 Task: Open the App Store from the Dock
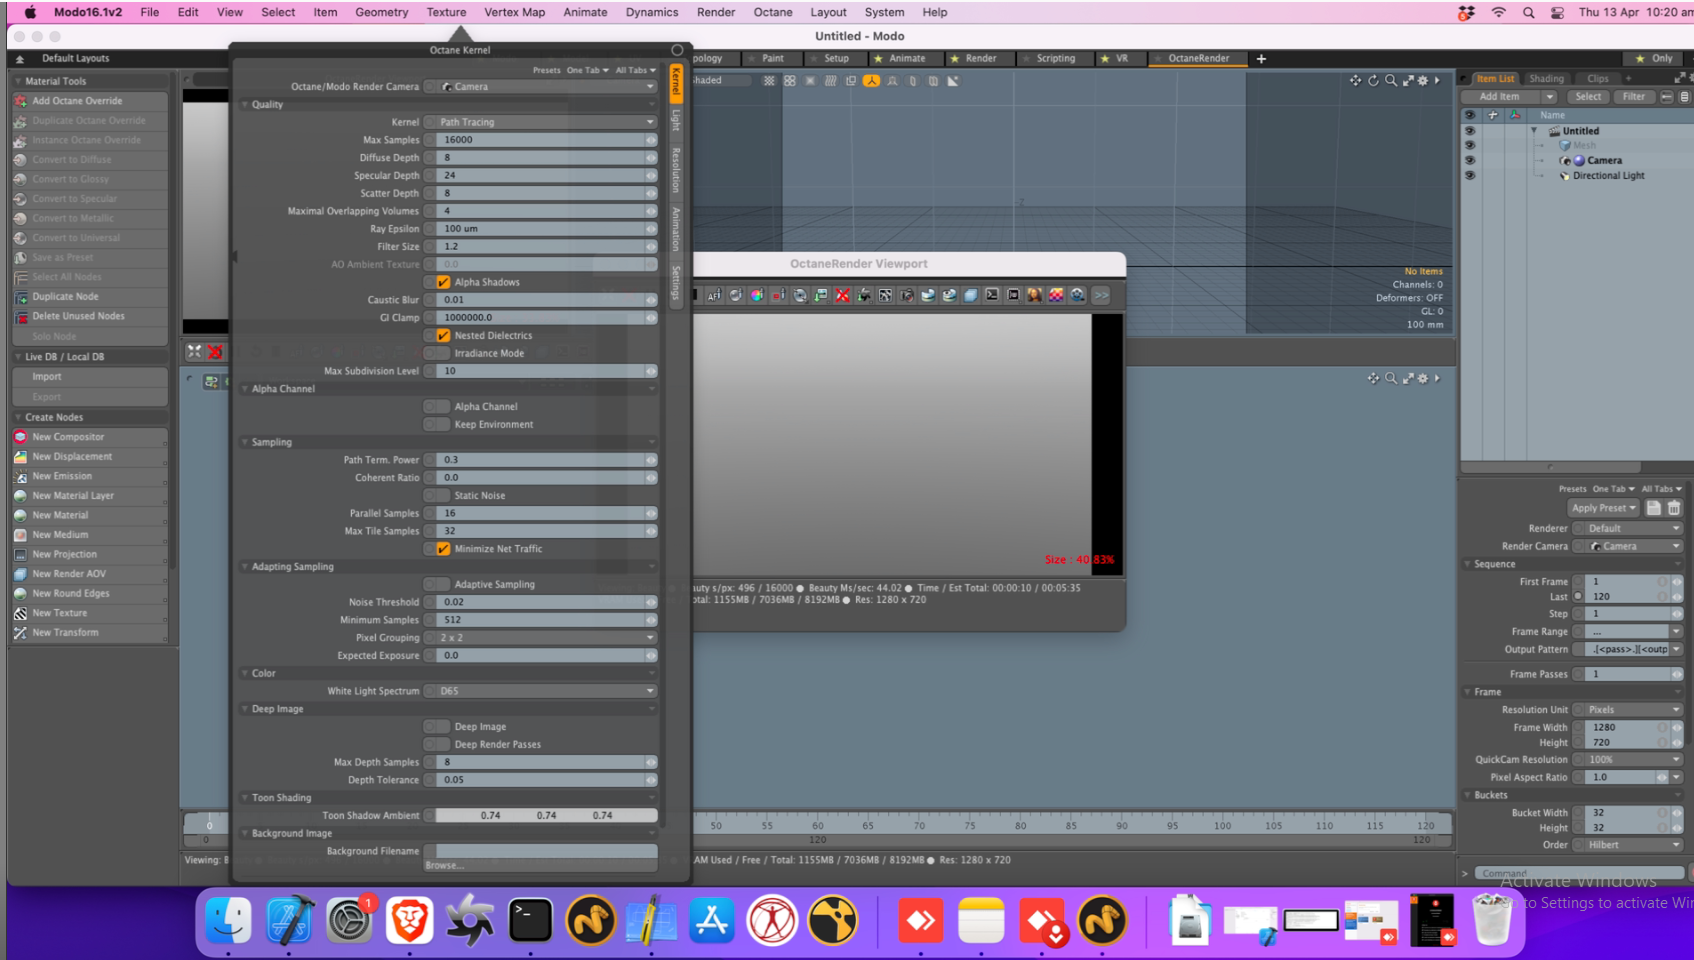(x=712, y=920)
